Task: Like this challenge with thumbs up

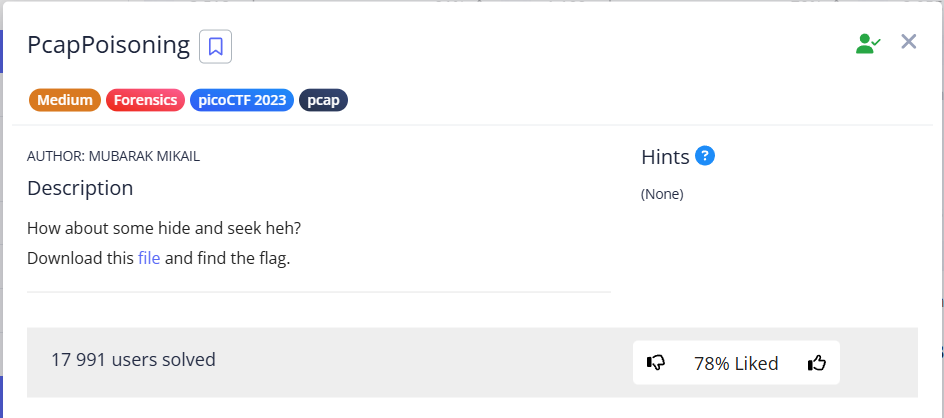Action: [817, 363]
